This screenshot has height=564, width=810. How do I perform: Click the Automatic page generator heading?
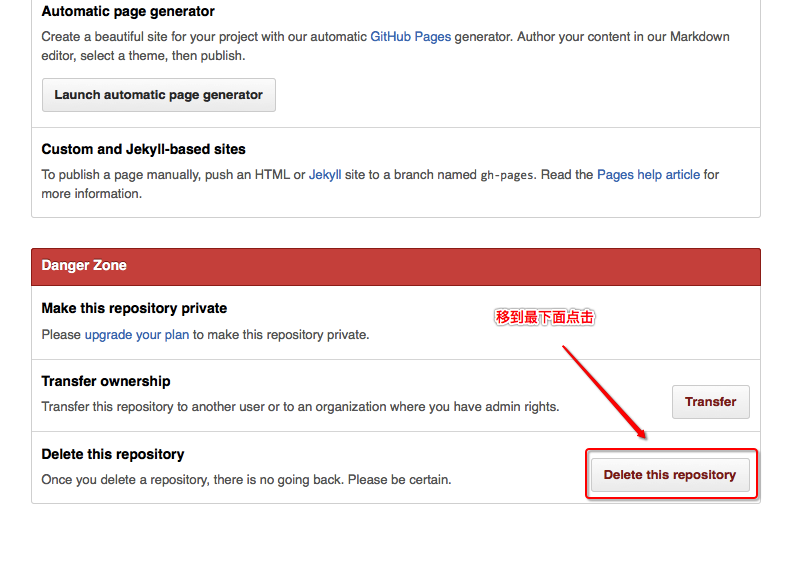(128, 11)
